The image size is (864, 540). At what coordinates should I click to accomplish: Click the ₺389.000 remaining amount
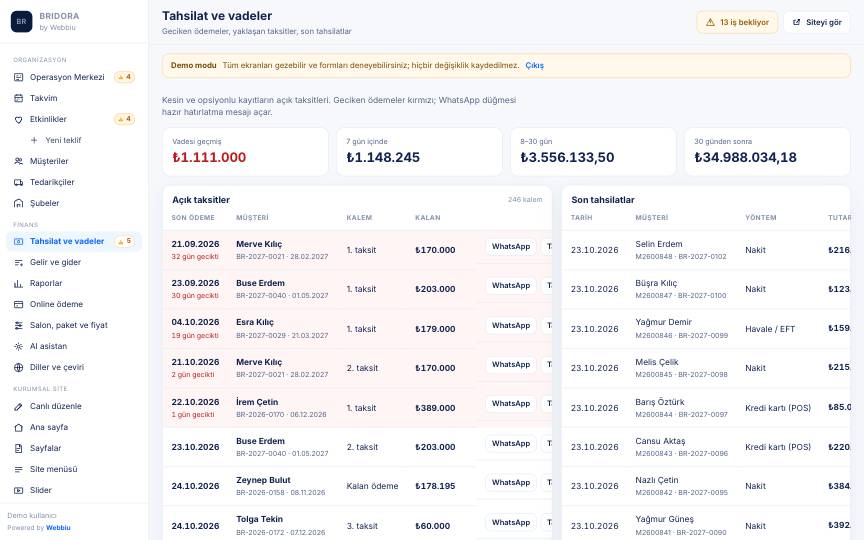click(435, 408)
